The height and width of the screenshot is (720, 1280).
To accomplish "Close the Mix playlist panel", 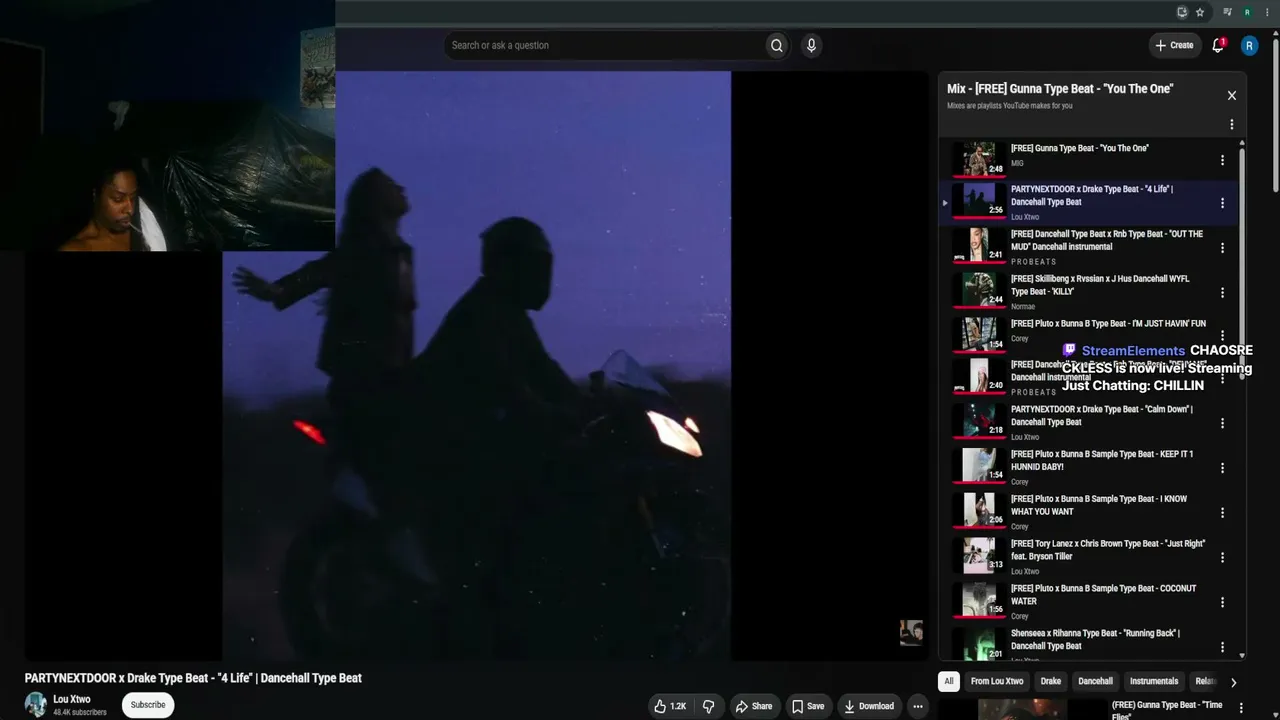I will point(1232,95).
